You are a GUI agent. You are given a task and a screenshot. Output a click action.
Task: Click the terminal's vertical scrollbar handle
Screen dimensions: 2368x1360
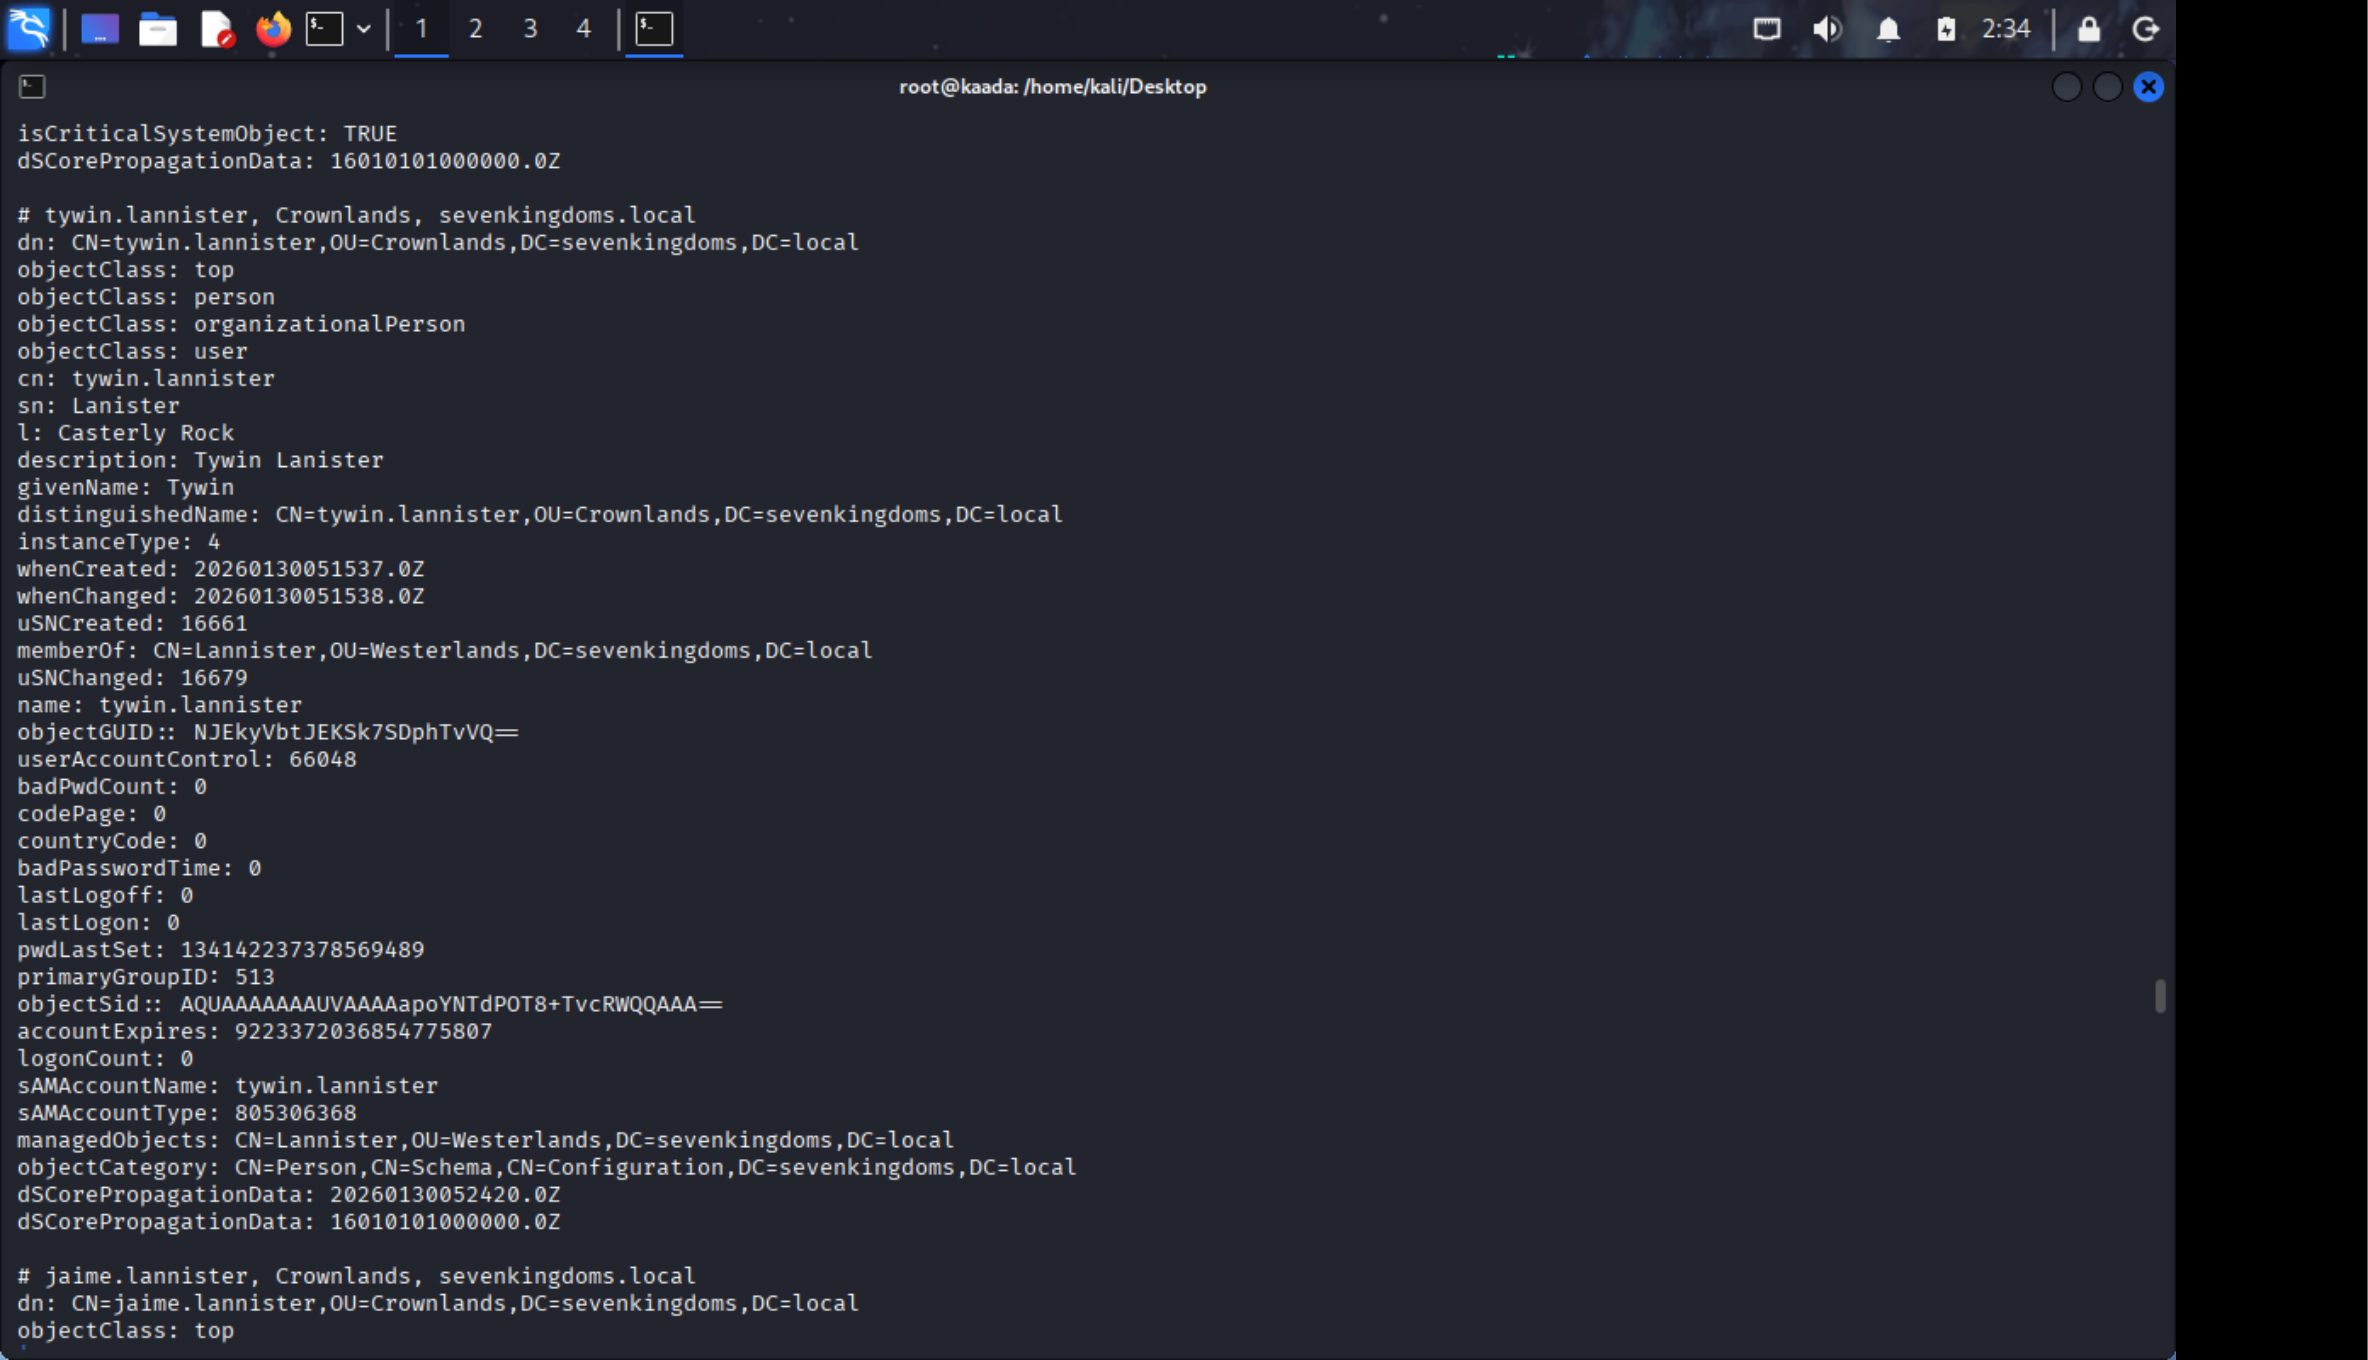tap(2160, 996)
